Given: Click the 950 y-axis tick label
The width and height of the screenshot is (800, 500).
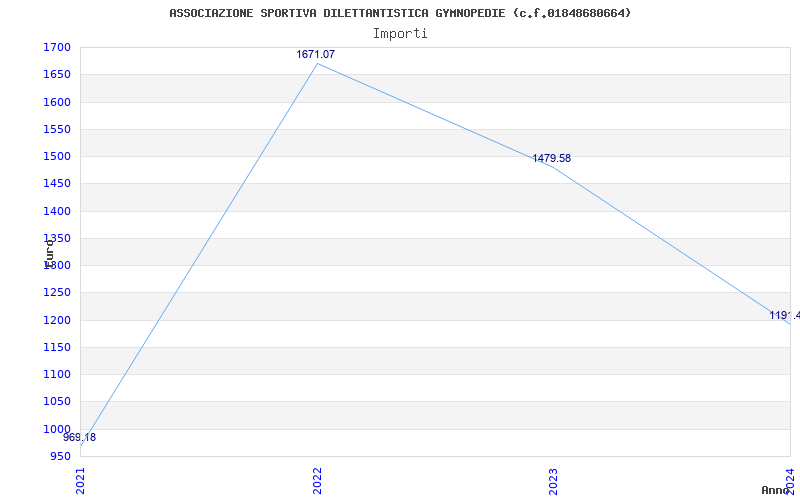Looking at the screenshot, I should (x=60, y=456).
